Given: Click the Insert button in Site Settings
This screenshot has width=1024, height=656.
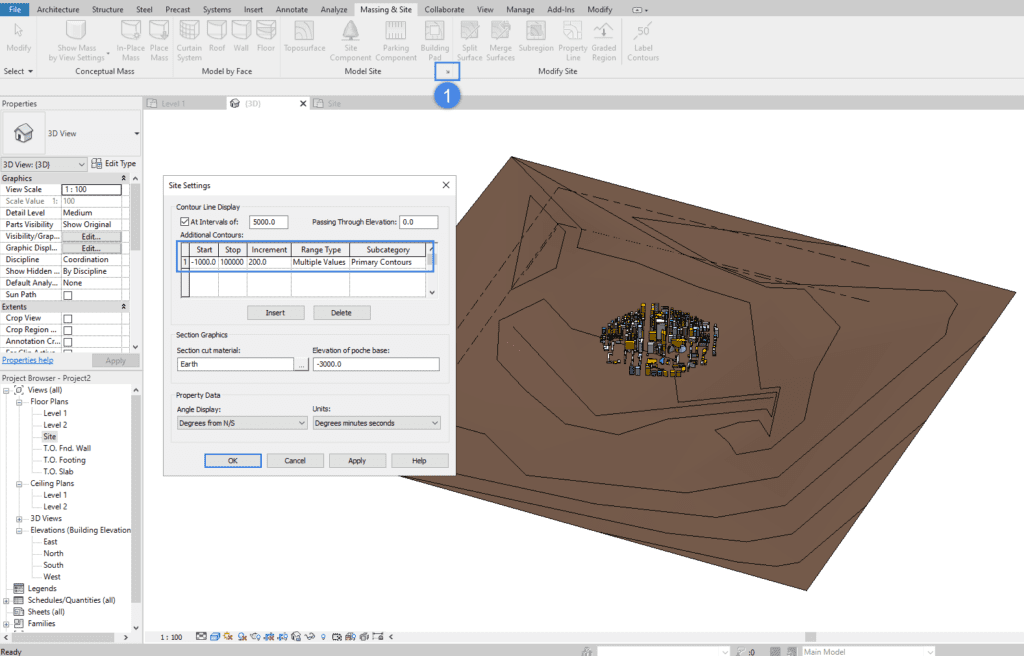Looking at the screenshot, I should click(x=275, y=312).
